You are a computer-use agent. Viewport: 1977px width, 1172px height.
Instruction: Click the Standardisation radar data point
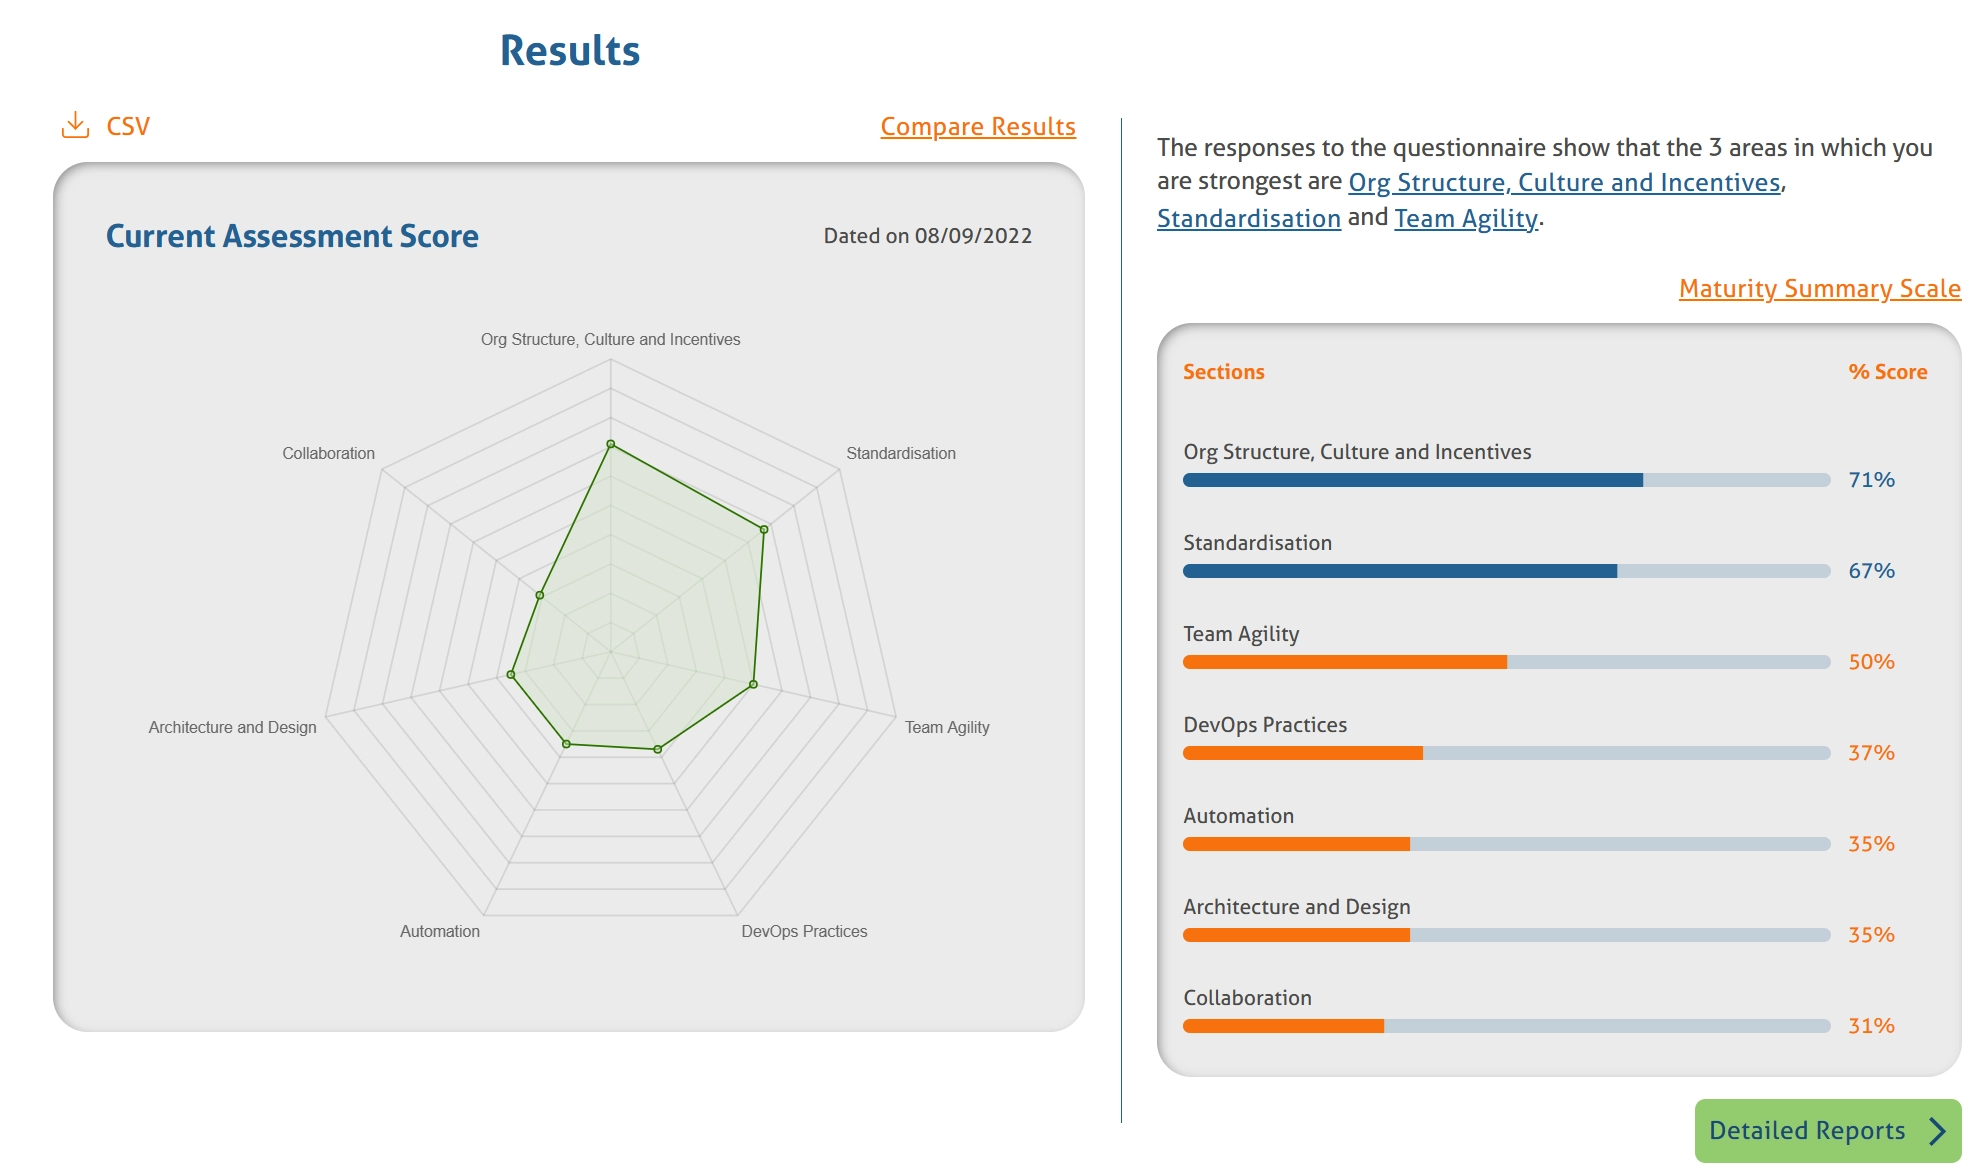coord(764,529)
